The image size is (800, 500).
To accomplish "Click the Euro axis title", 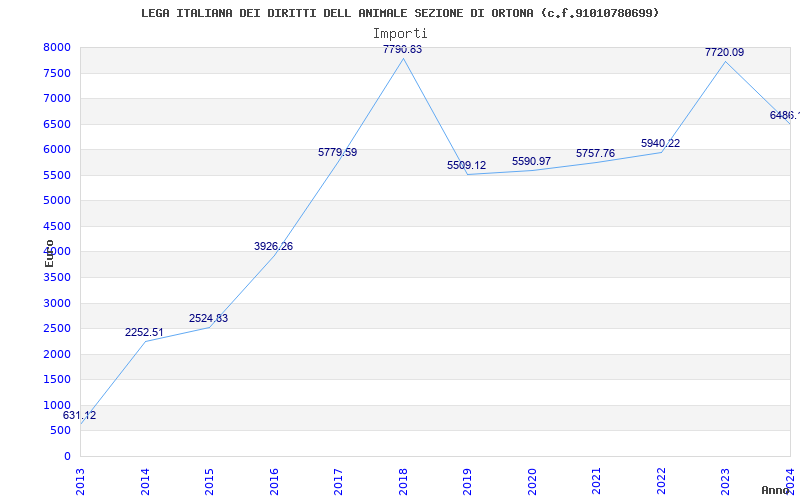I will [x=49, y=253].
